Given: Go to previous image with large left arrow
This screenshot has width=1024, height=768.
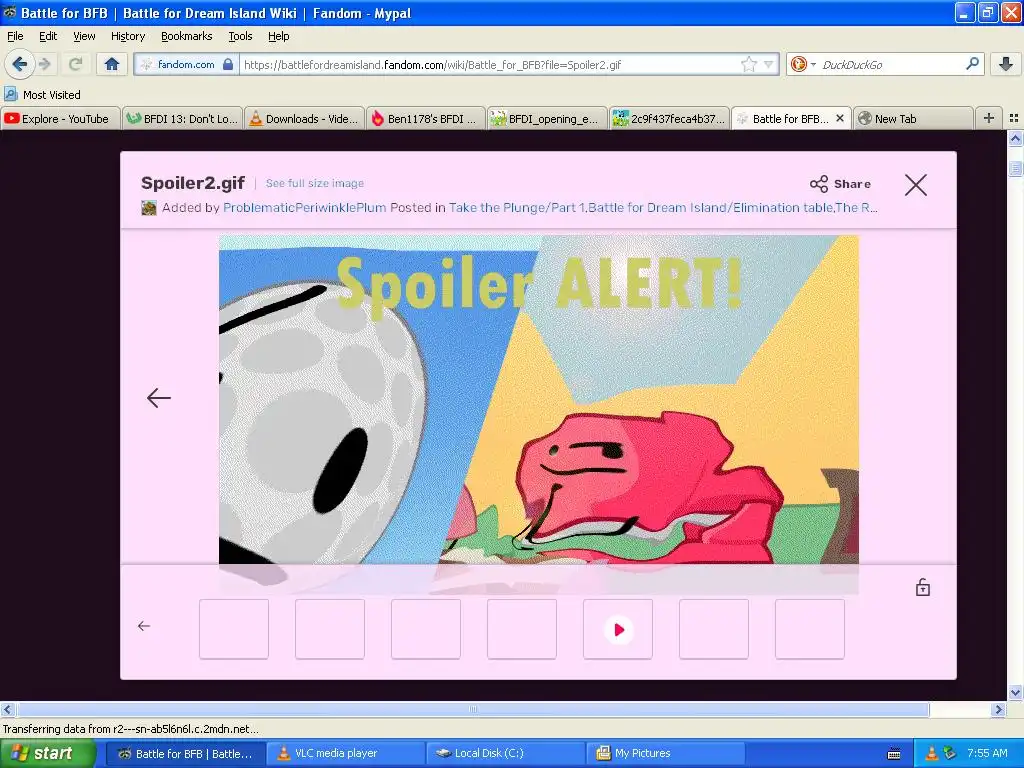Looking at the screenshot, I should click(x=159, y=398).
